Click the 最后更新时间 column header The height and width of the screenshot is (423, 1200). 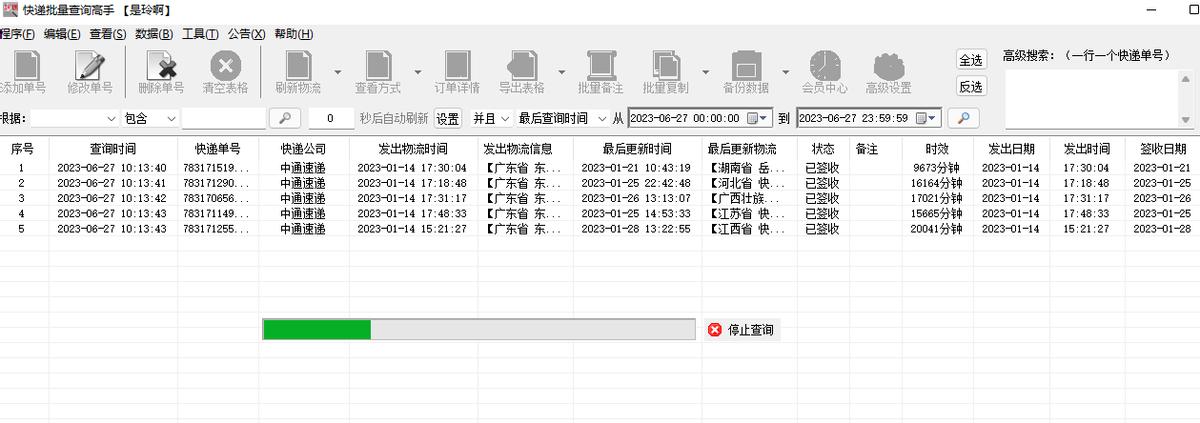[x=637, y=148]
